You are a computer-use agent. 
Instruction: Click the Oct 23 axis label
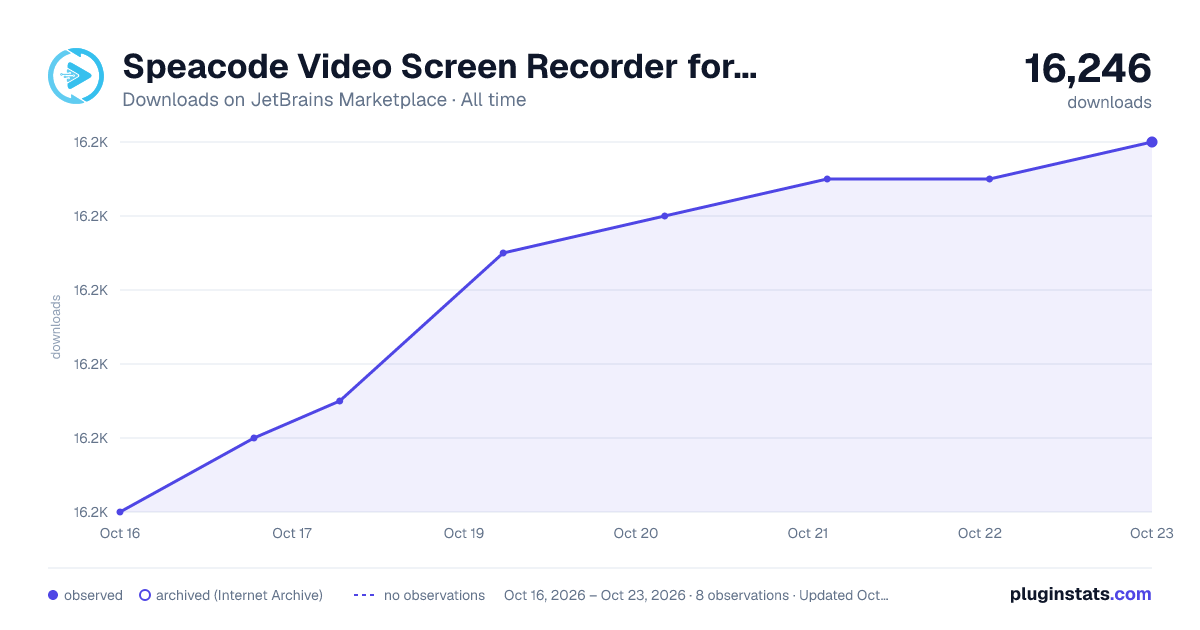1152,533
